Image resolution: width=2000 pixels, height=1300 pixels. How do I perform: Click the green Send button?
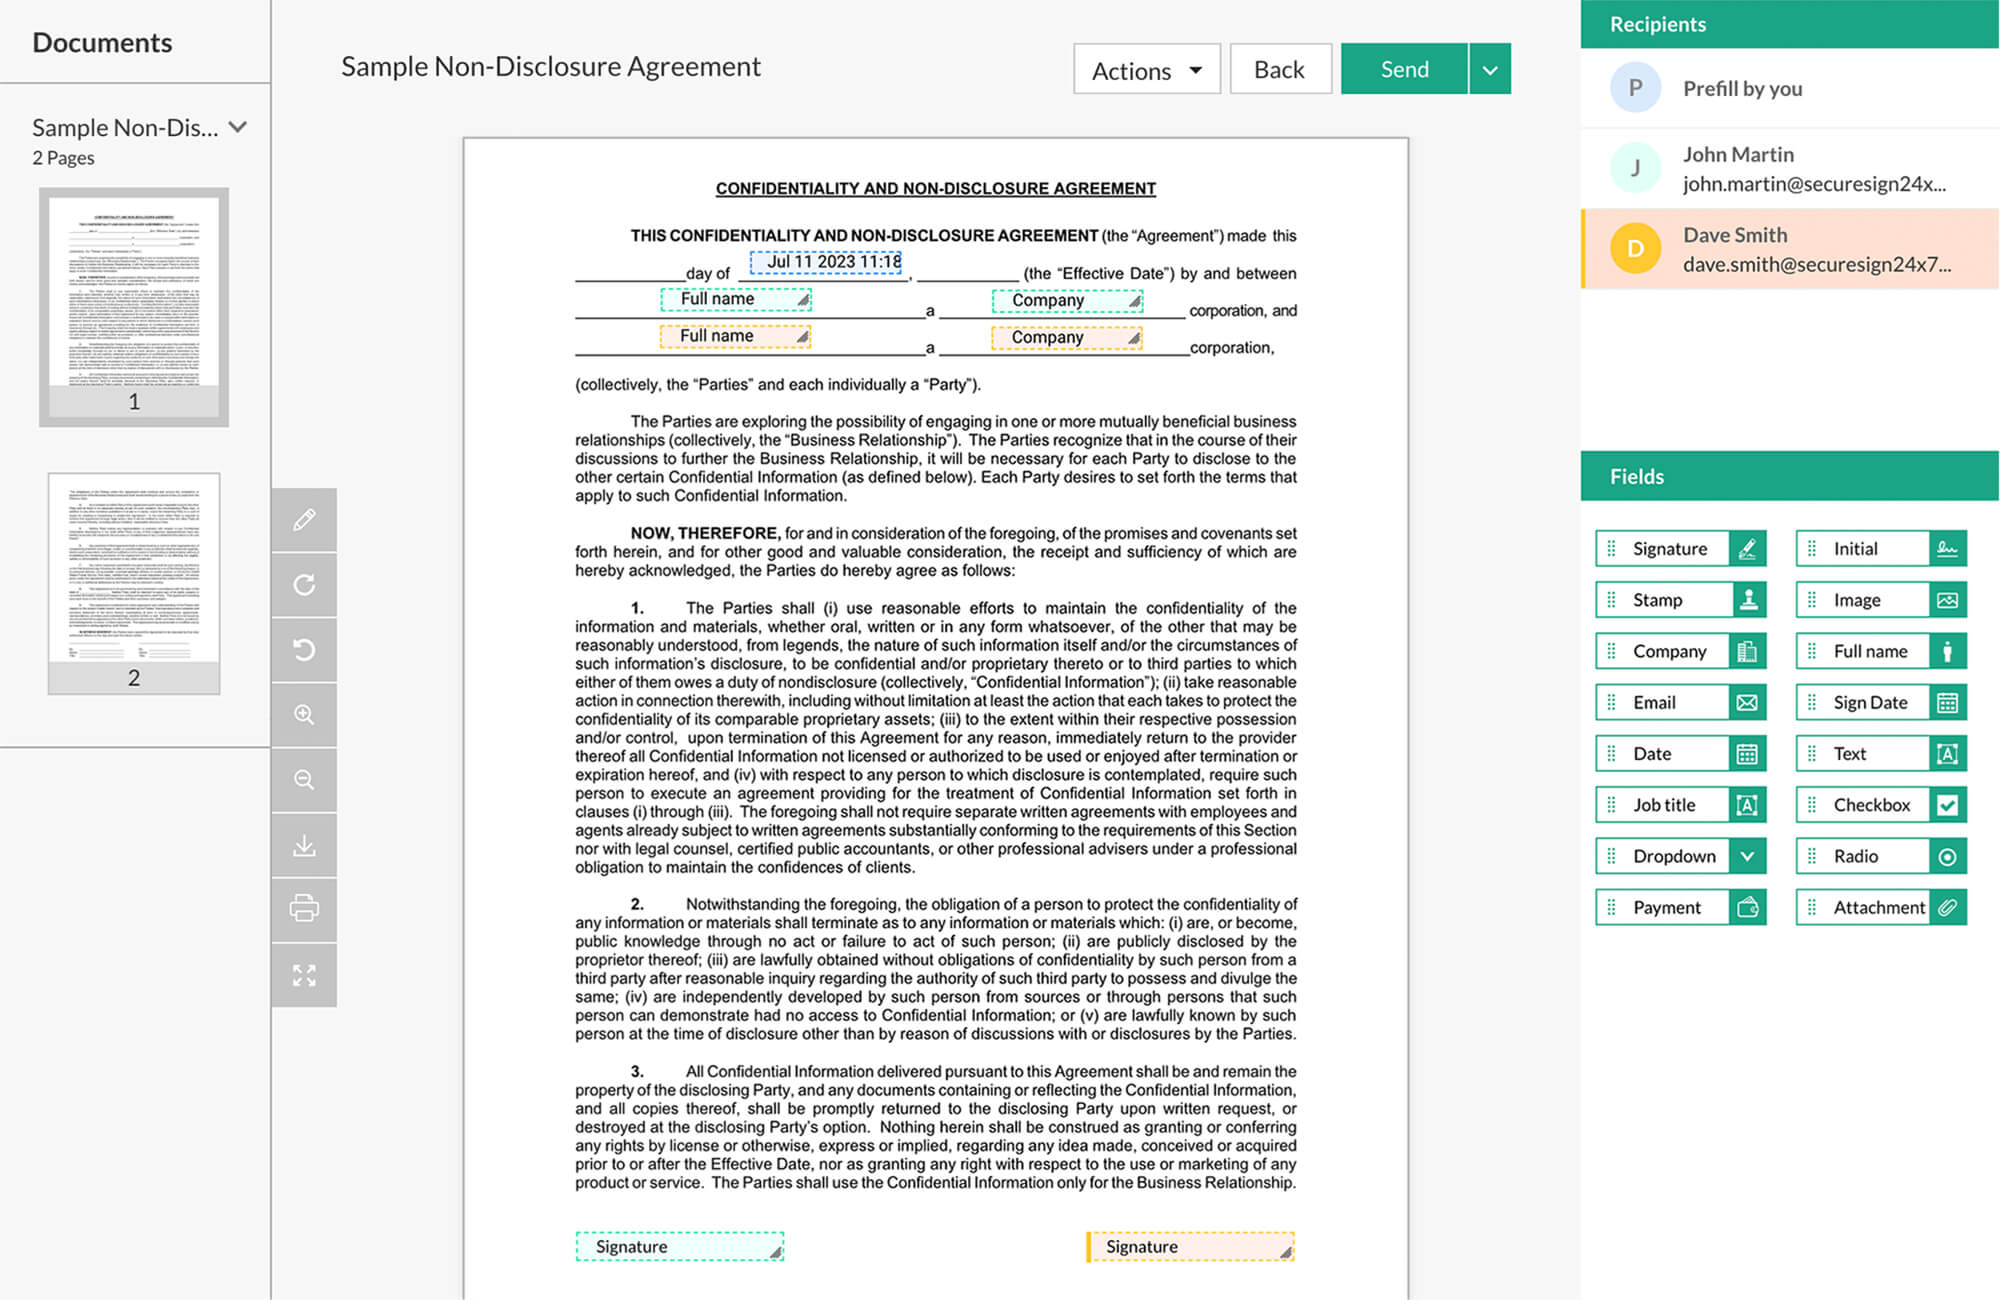(x=1404, y=70)
